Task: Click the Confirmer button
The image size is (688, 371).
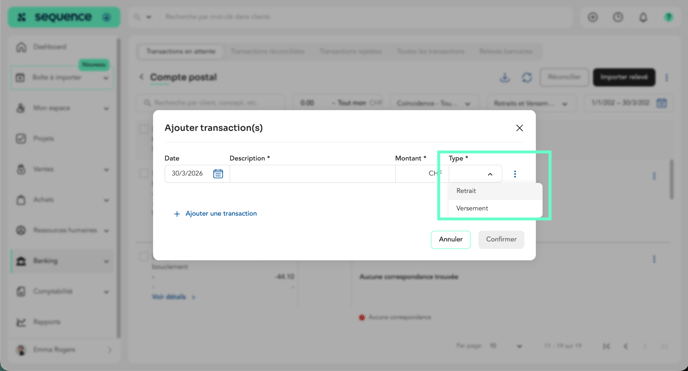Action: coord(501,239)
